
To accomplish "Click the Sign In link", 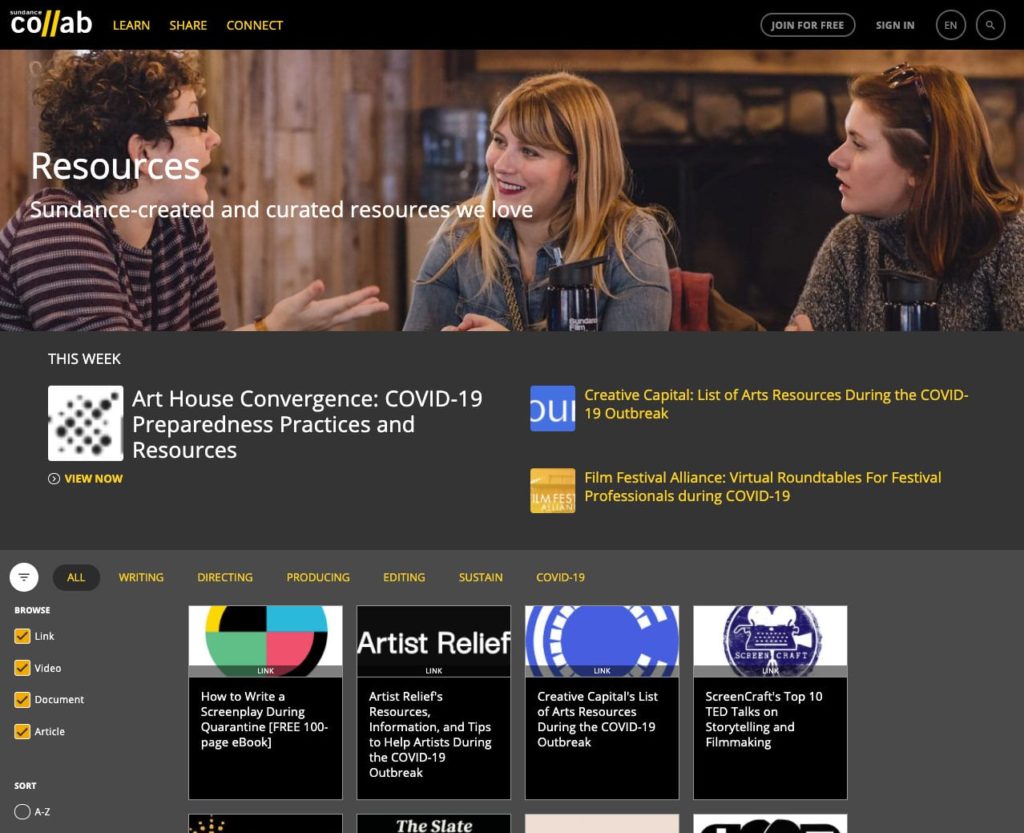I will pyautogui.click(x=895, y=25).
